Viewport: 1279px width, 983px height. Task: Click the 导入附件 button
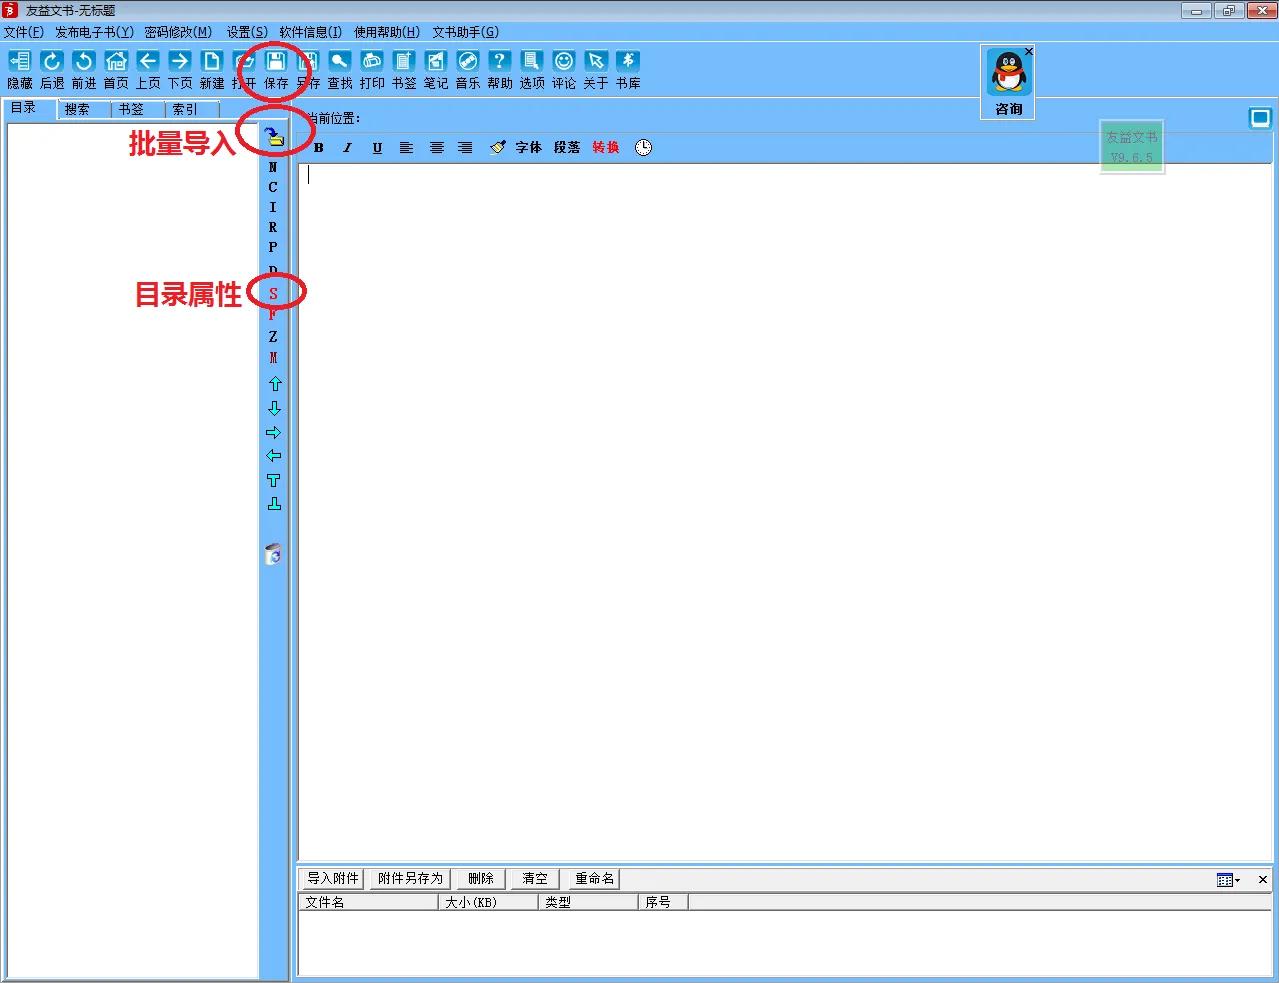pos(333,878)
